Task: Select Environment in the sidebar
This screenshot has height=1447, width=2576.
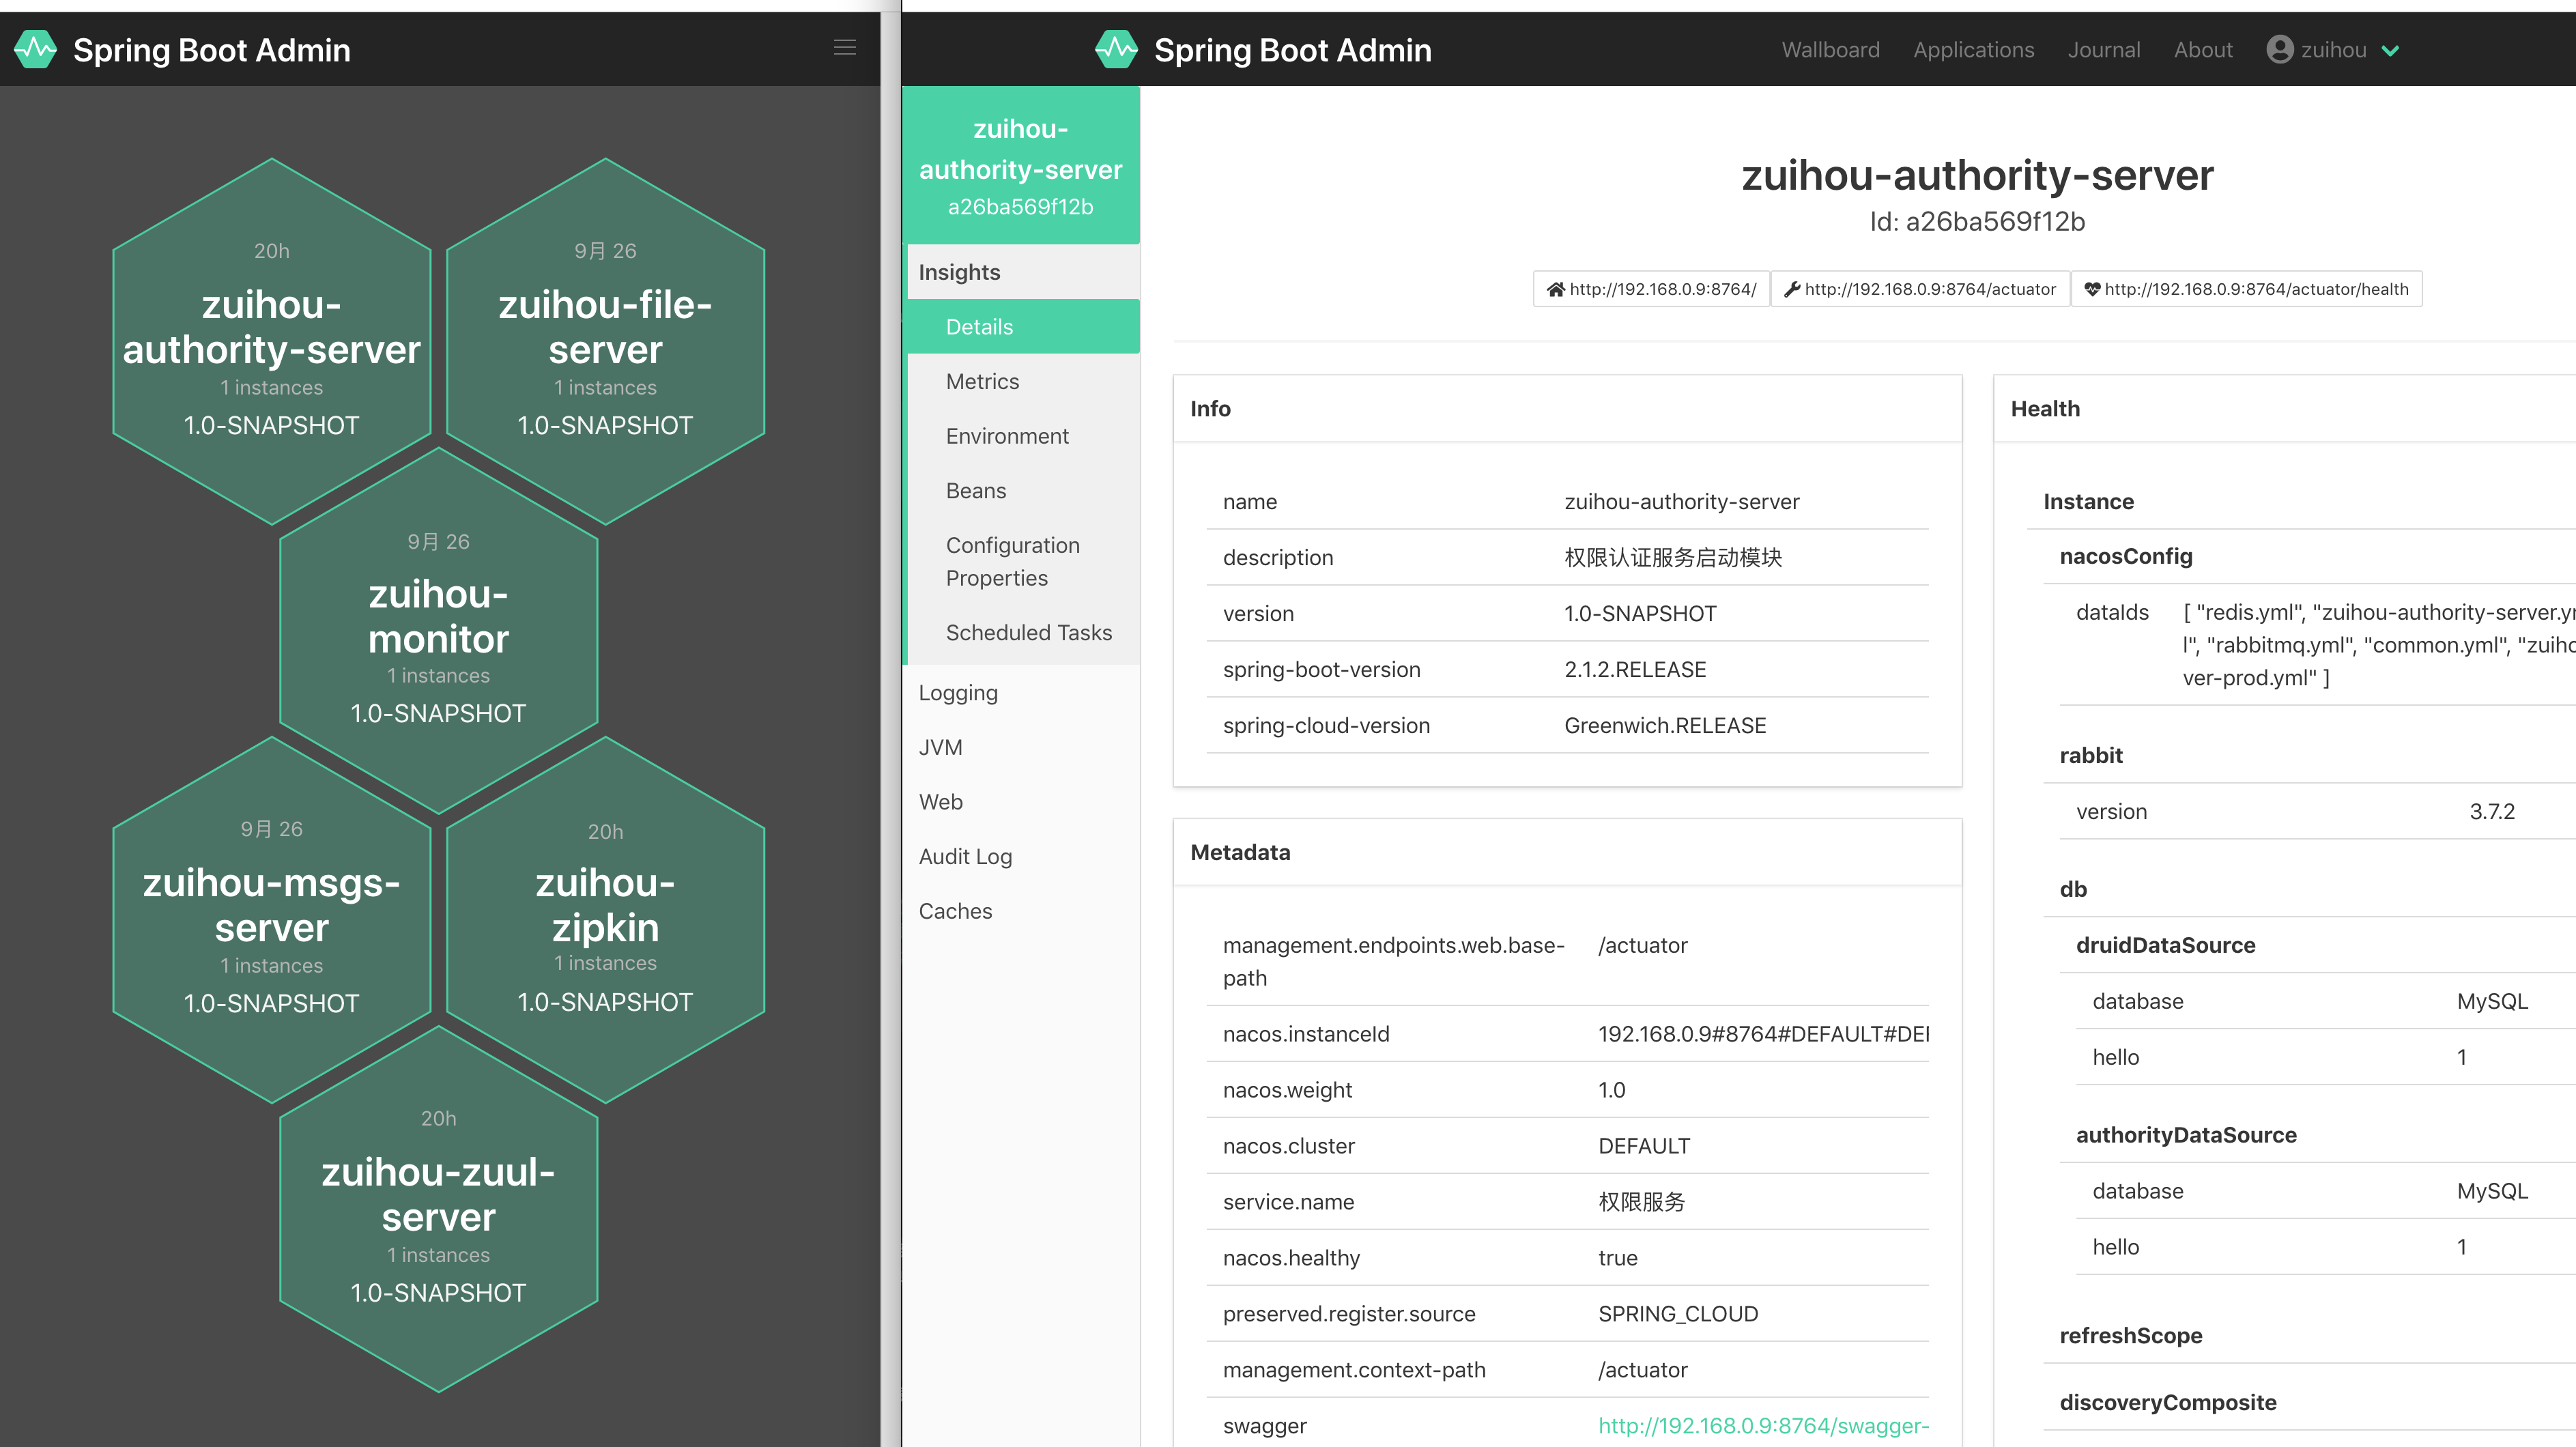Action: (x=1006, y=436)
